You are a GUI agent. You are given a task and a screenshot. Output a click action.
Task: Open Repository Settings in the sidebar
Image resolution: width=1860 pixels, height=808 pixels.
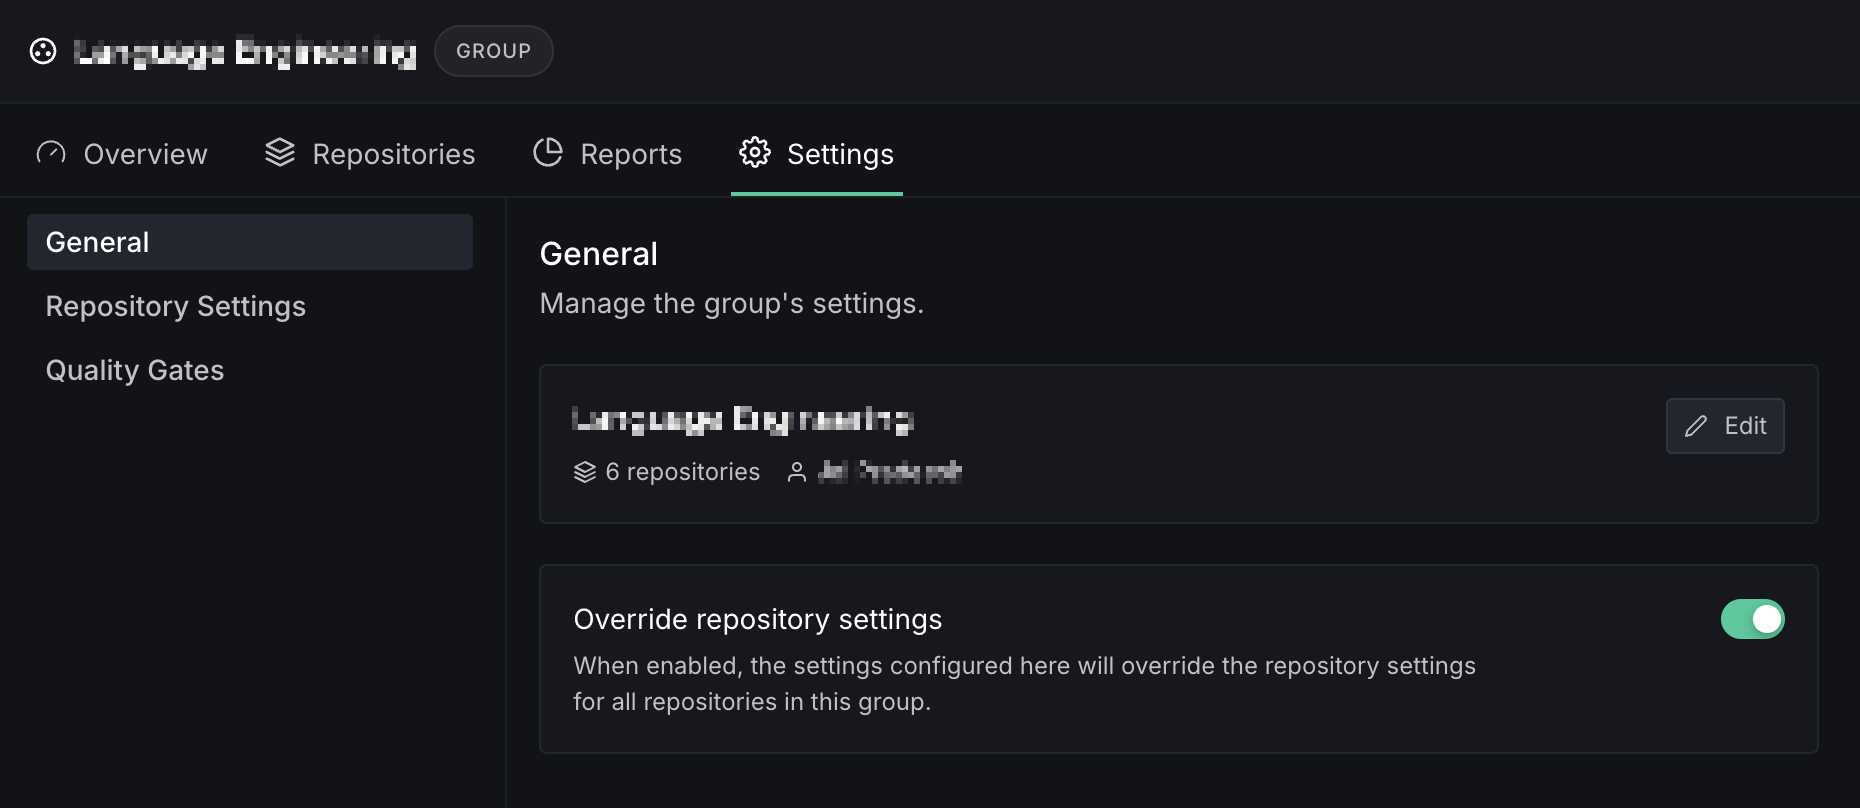[176, 306]
